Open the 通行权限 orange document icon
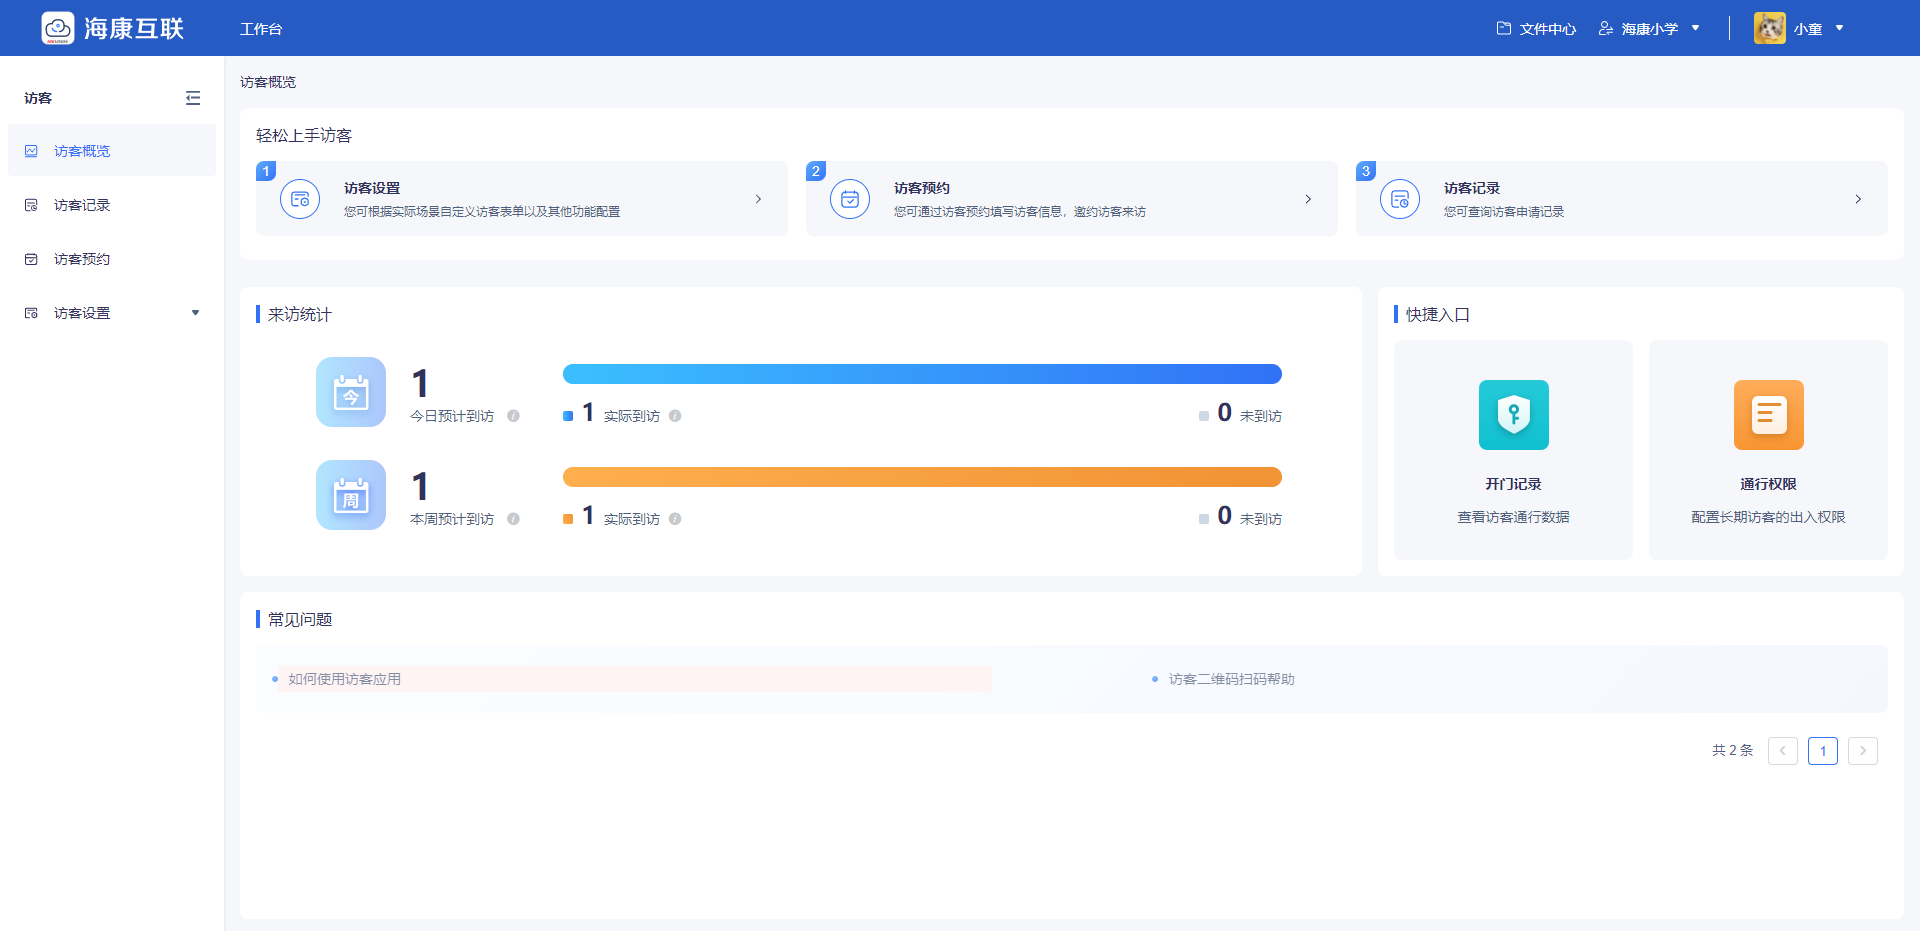This screenshot has height=931, width=1920. [x=1768, y=415]
